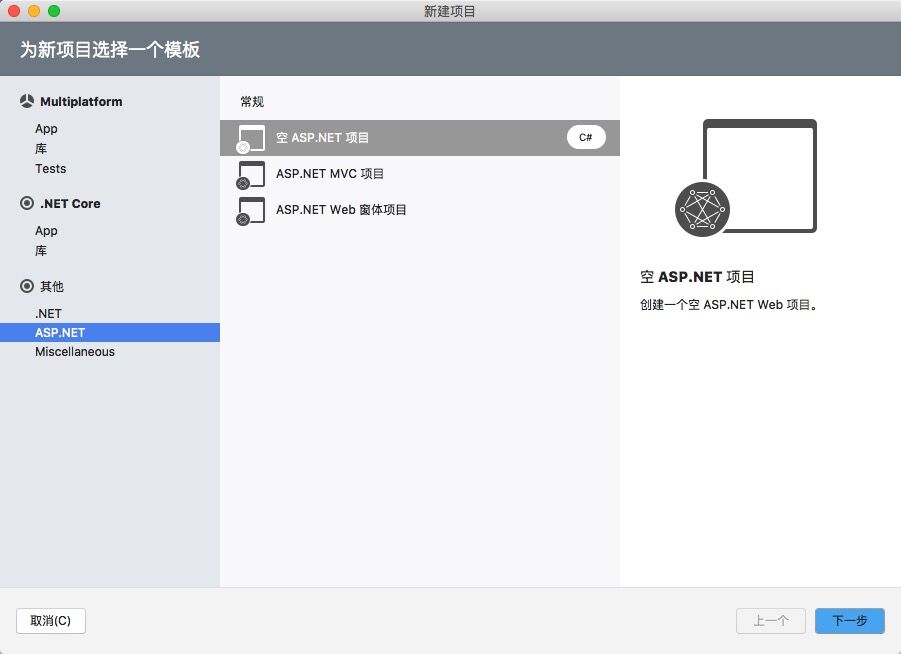Click the ASP.NET MVC 项目 template icon
Screen dimensions: 901x654
pyautogui.click(x=251, y=175)
